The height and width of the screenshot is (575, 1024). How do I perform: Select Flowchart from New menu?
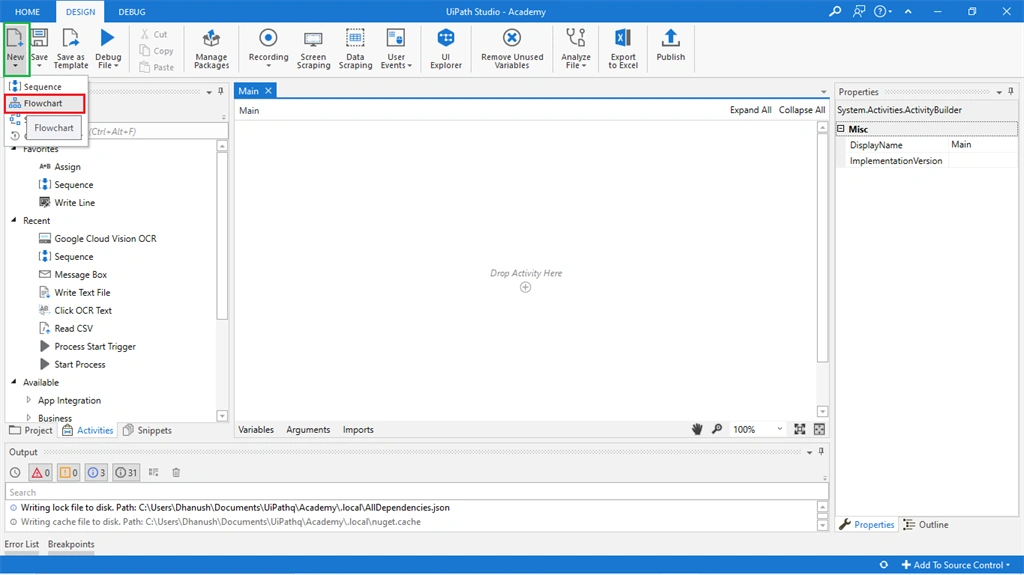click(x=44, y=103)
